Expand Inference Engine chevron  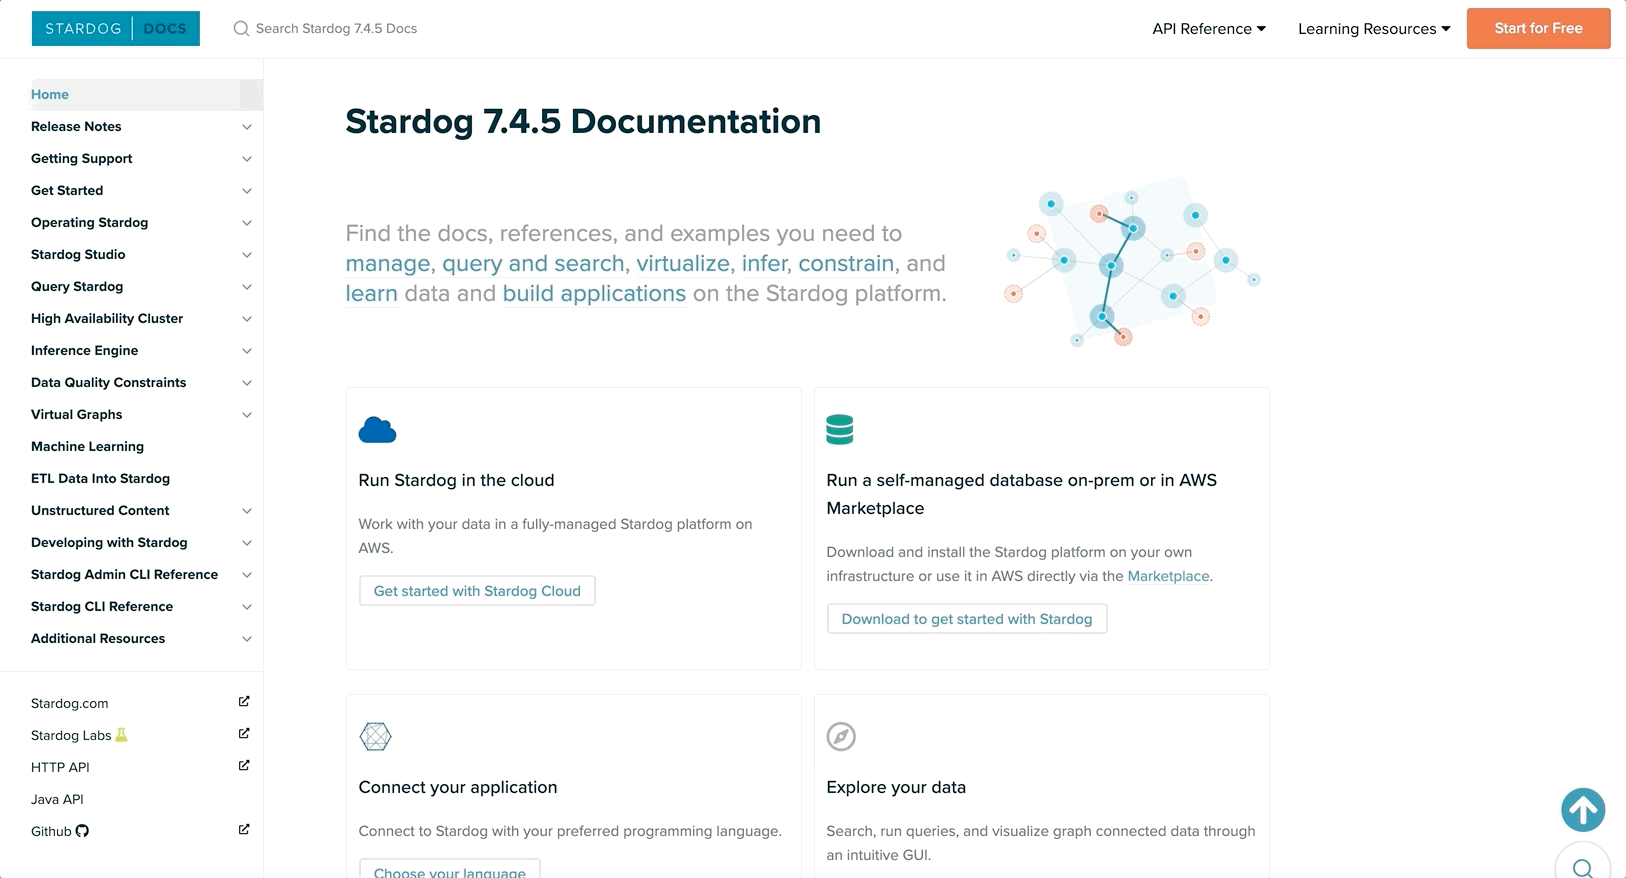pos(247,351)
